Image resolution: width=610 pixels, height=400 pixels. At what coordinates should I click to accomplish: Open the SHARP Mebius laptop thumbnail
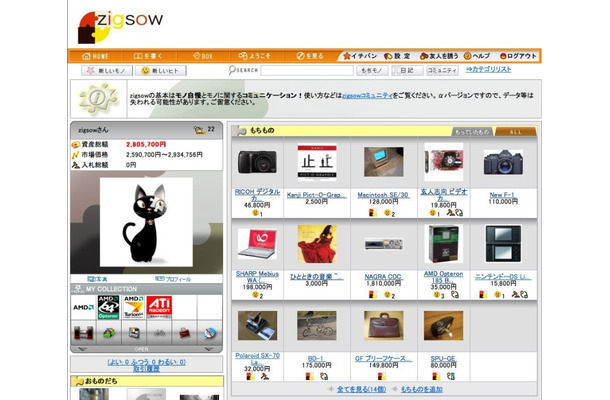pos(257,244)
